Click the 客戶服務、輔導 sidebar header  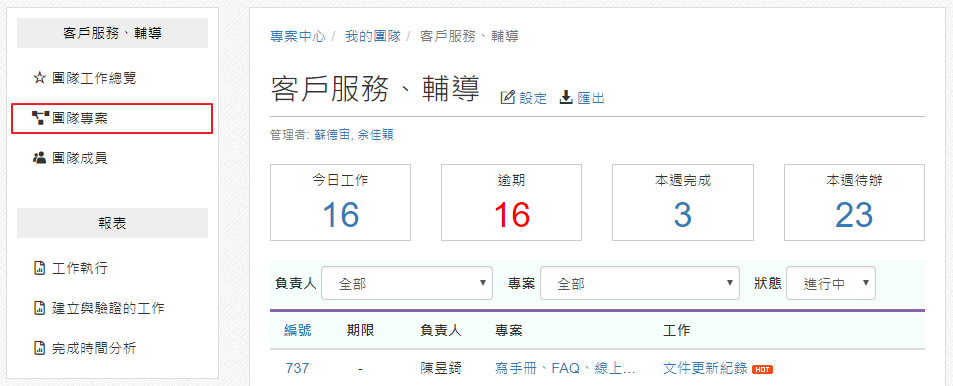112,33
